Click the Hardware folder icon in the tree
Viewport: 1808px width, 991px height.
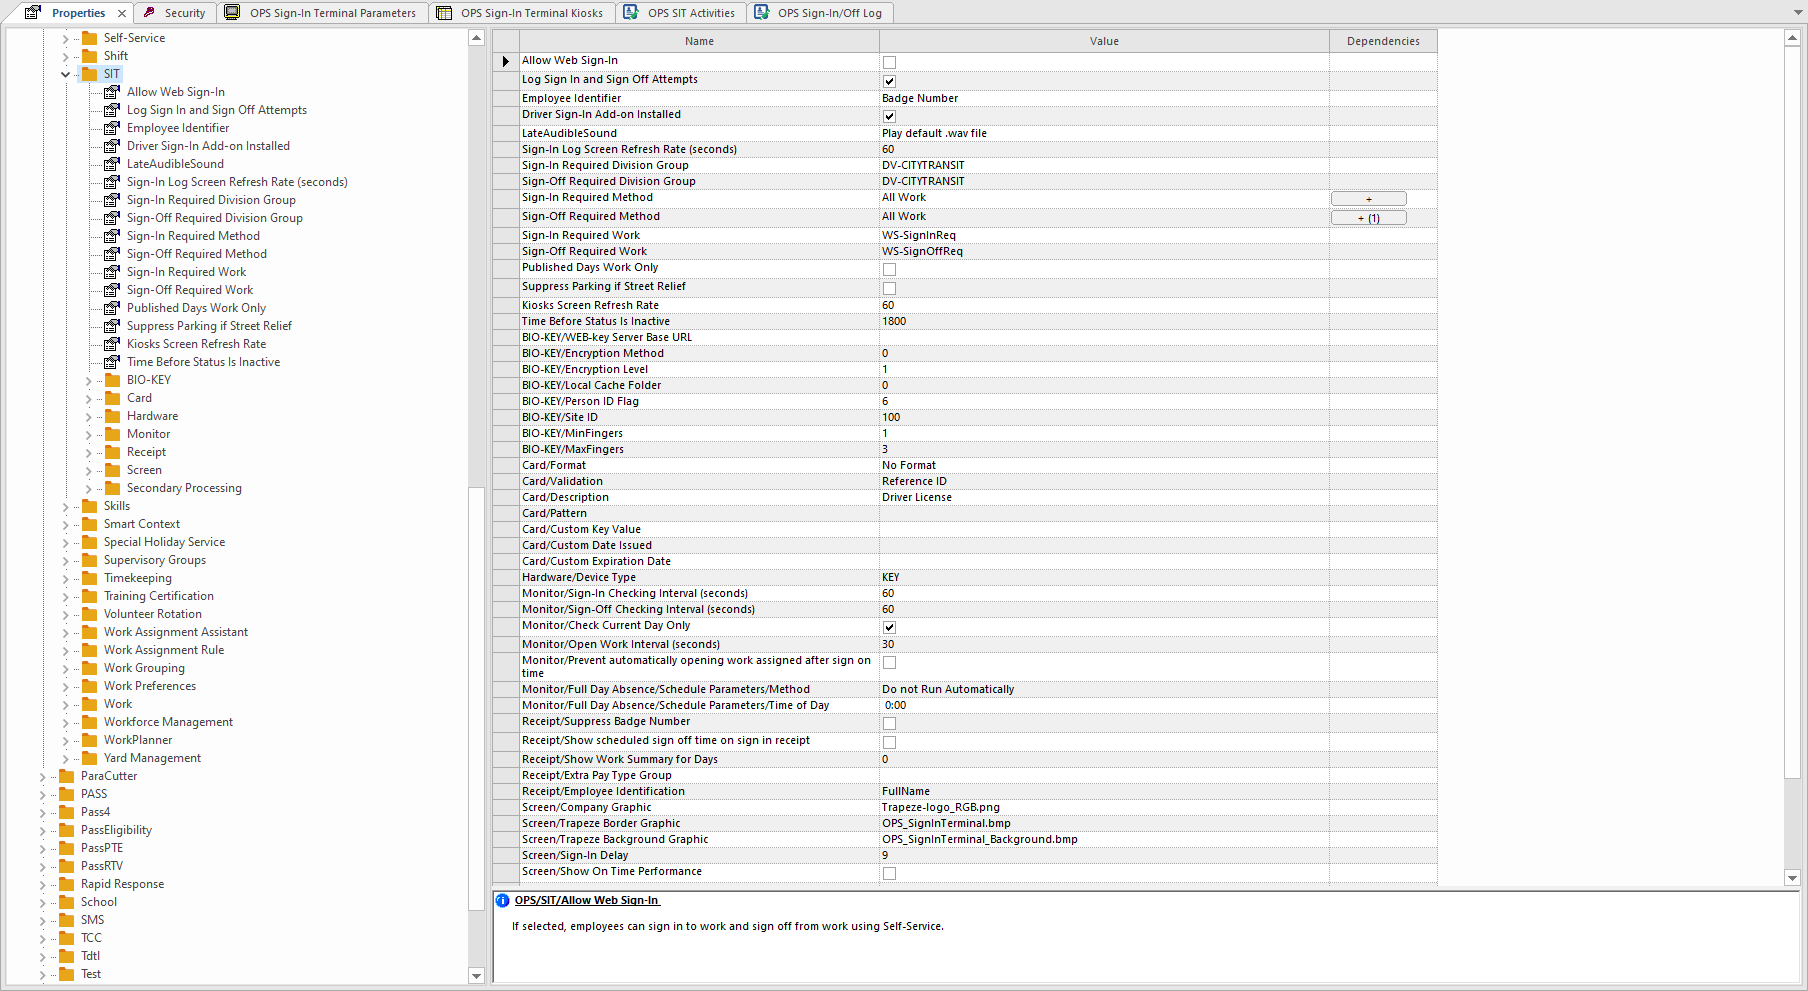point(113,416)
